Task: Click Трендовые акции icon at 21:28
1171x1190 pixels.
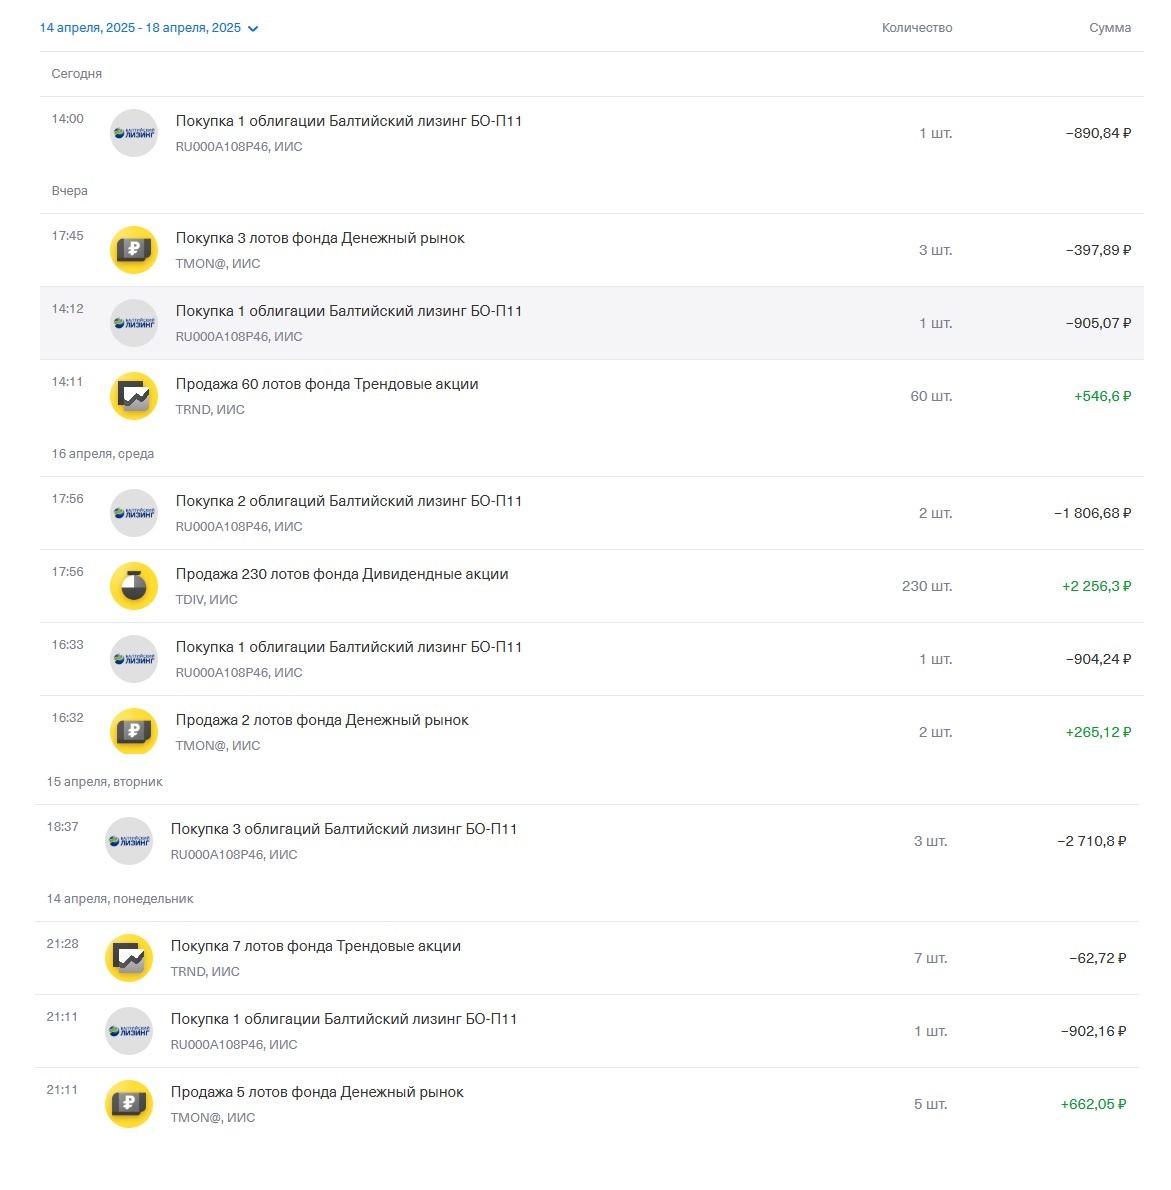Action: click(x=129, y=958)
